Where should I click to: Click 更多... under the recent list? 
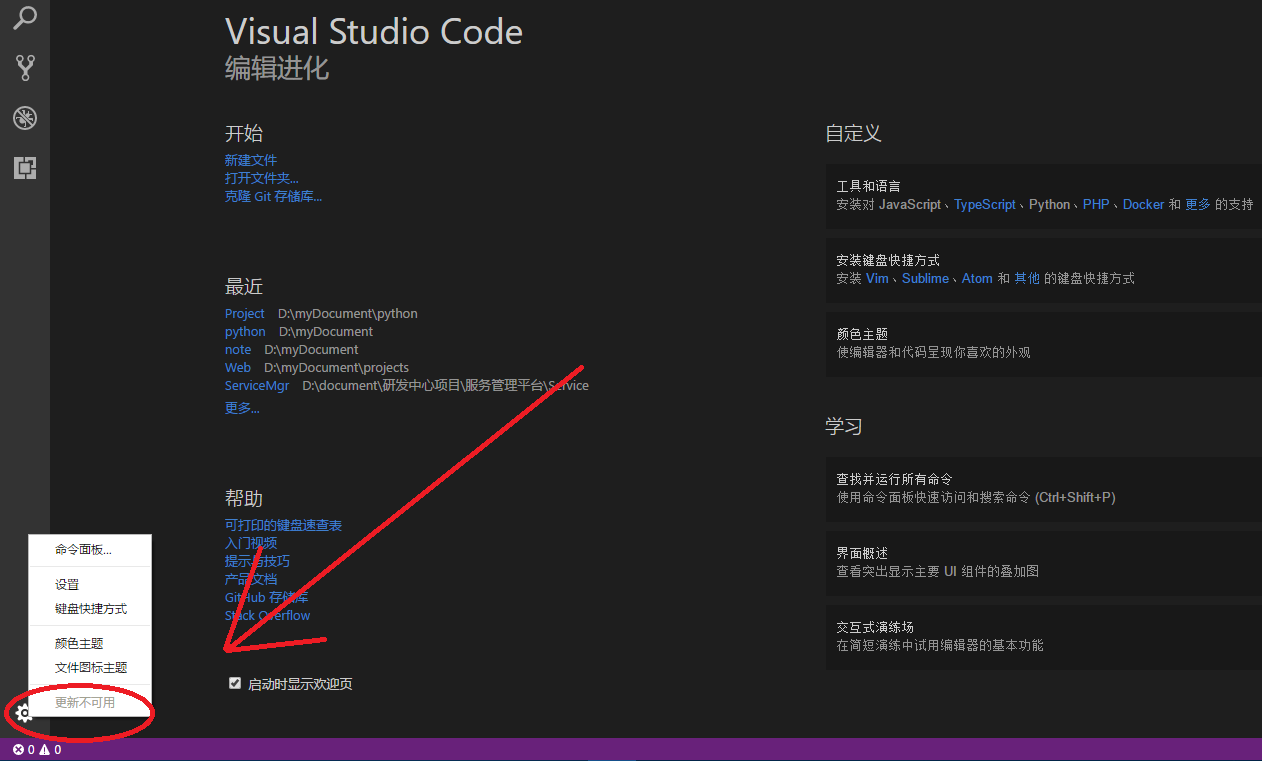[241, 407]
